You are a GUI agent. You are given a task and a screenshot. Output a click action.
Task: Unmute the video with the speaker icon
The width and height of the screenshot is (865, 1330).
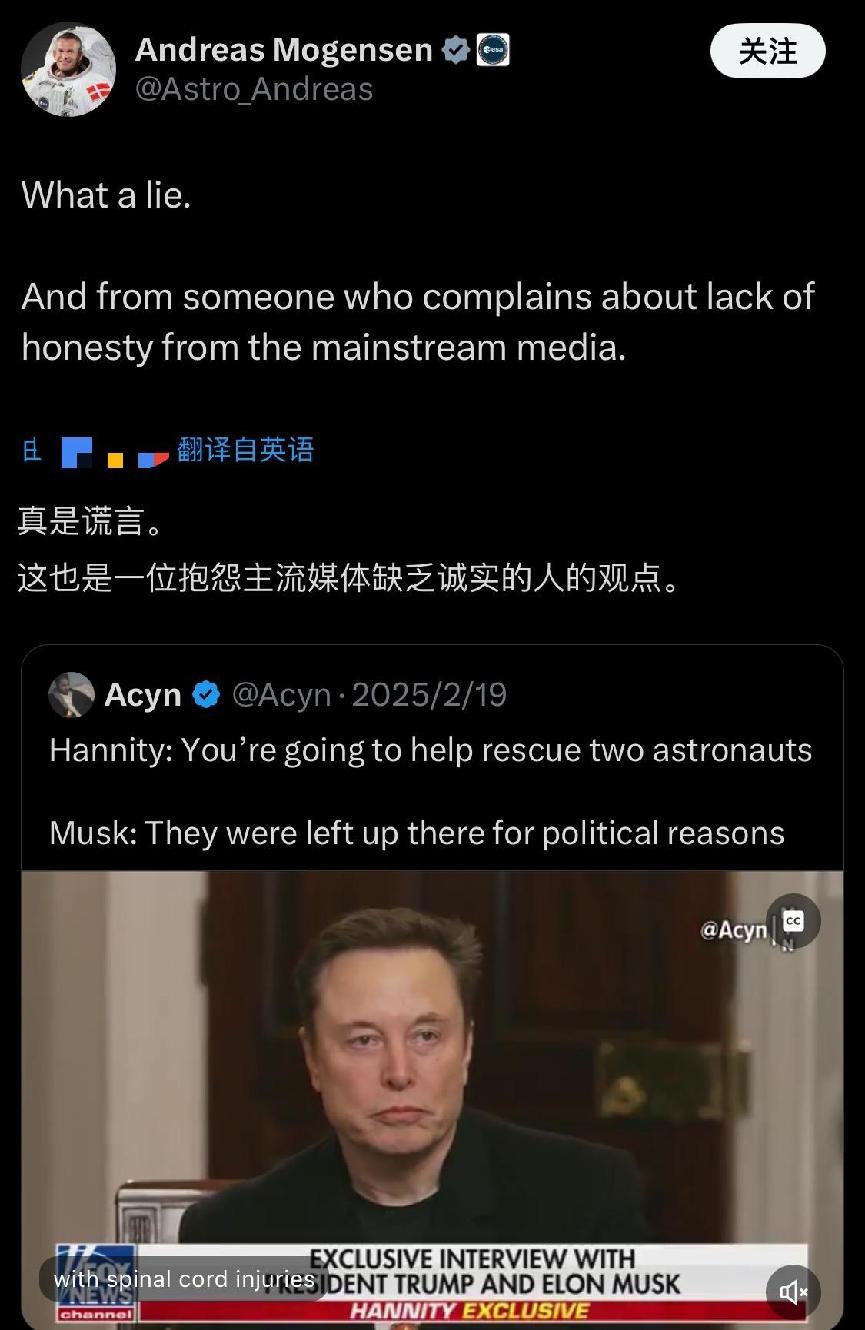794,1292
